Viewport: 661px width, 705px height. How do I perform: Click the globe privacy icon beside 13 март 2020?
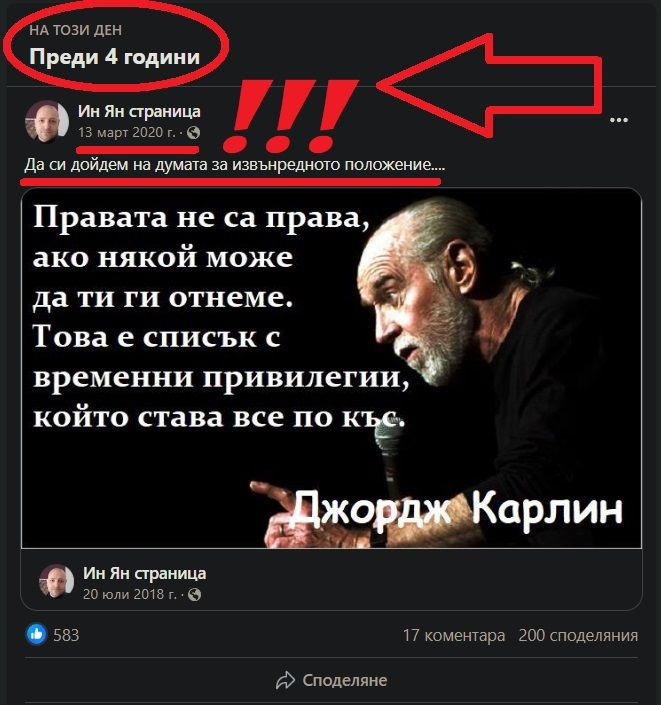193,133
